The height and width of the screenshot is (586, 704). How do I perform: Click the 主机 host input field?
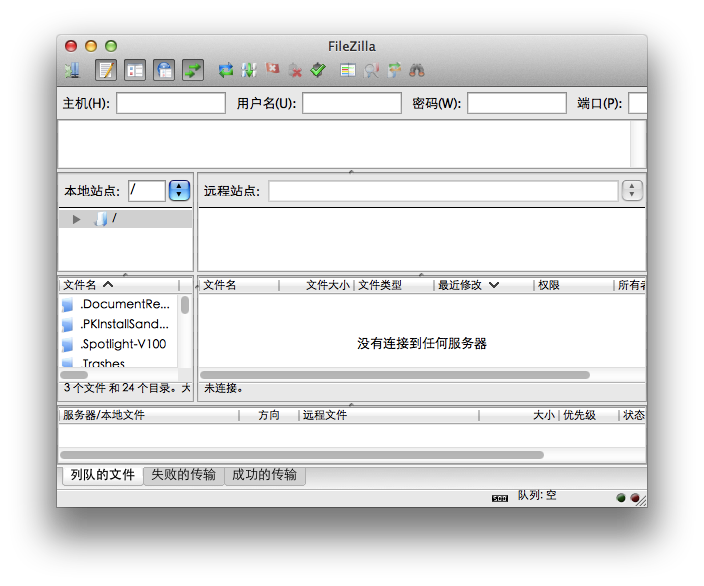171,103
